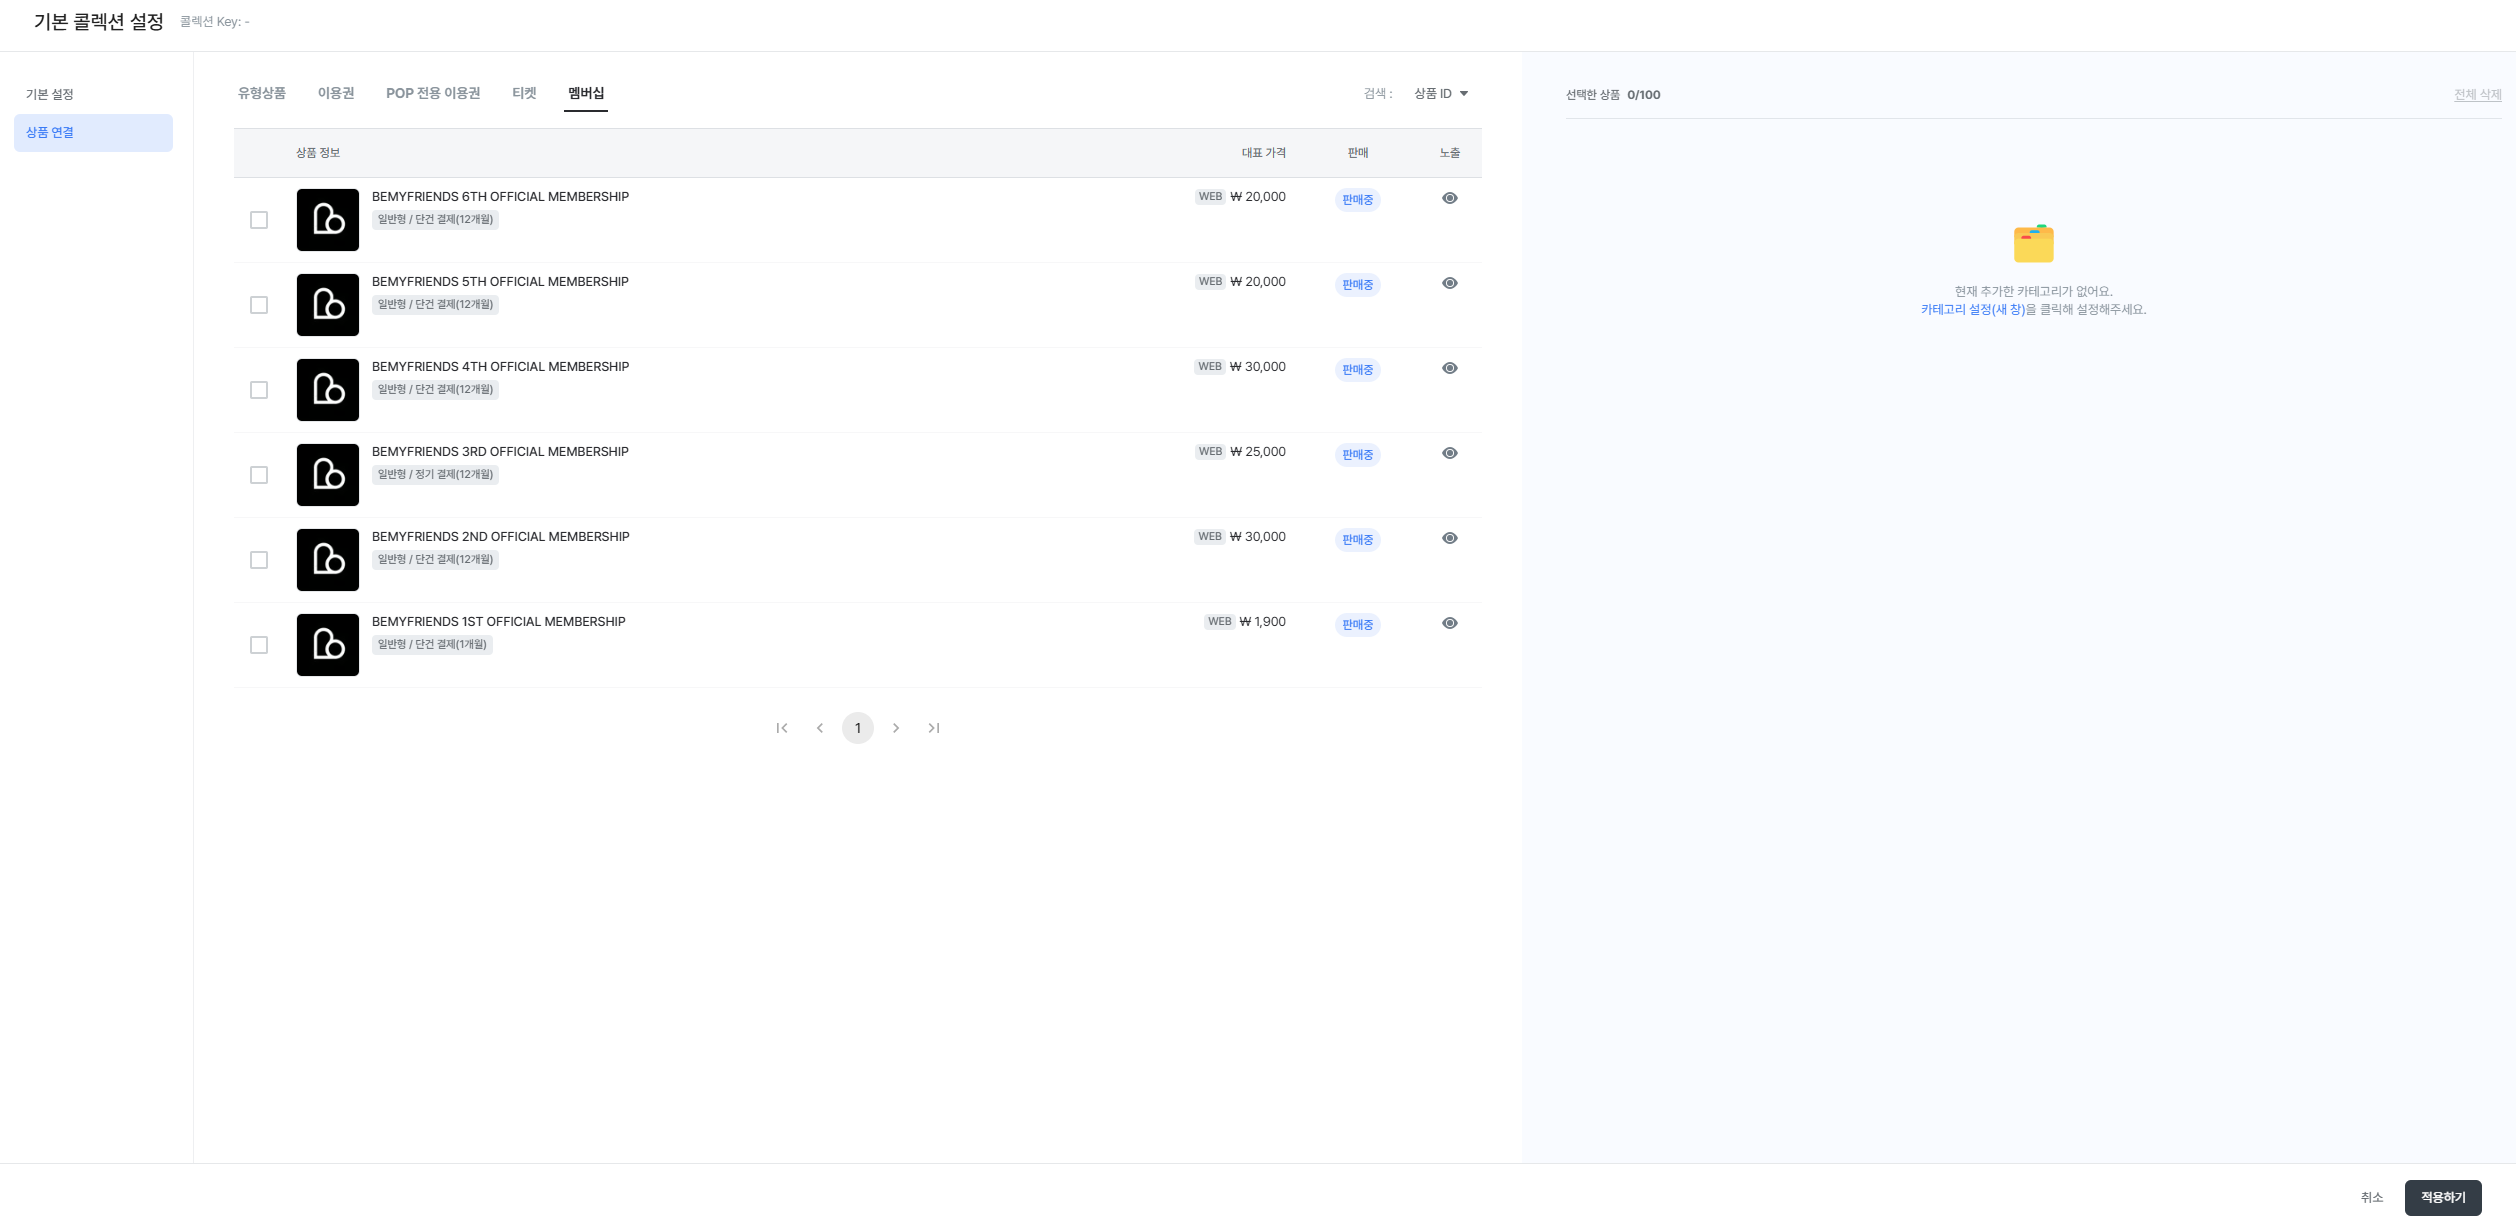Click the 판매중 badge for 6TH MEMBERSHIP
This screenshot has height=1225, width=2516.
point(1358,200)
